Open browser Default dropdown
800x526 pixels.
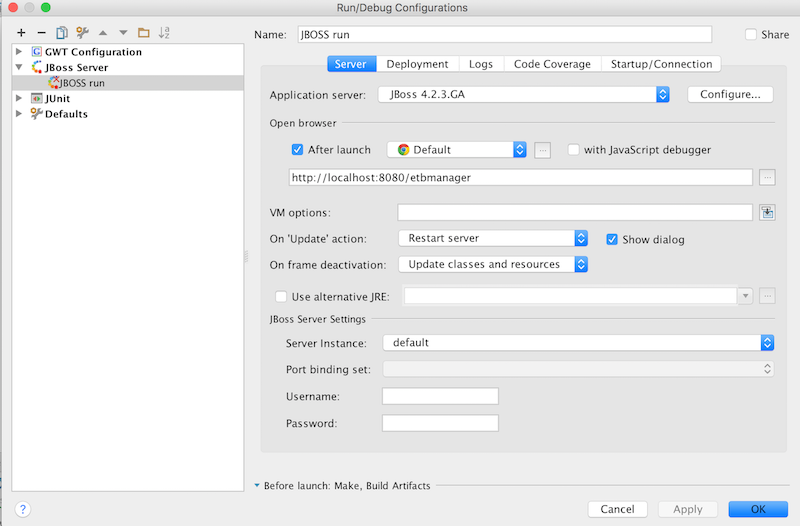457,149
